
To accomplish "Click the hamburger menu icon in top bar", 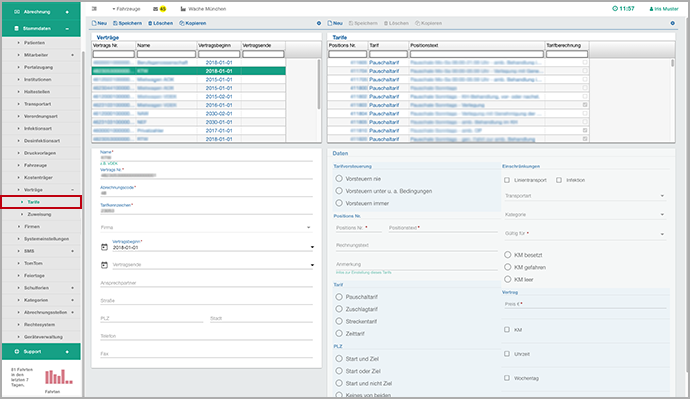I will pyautogui.click(x=94, y=9).
